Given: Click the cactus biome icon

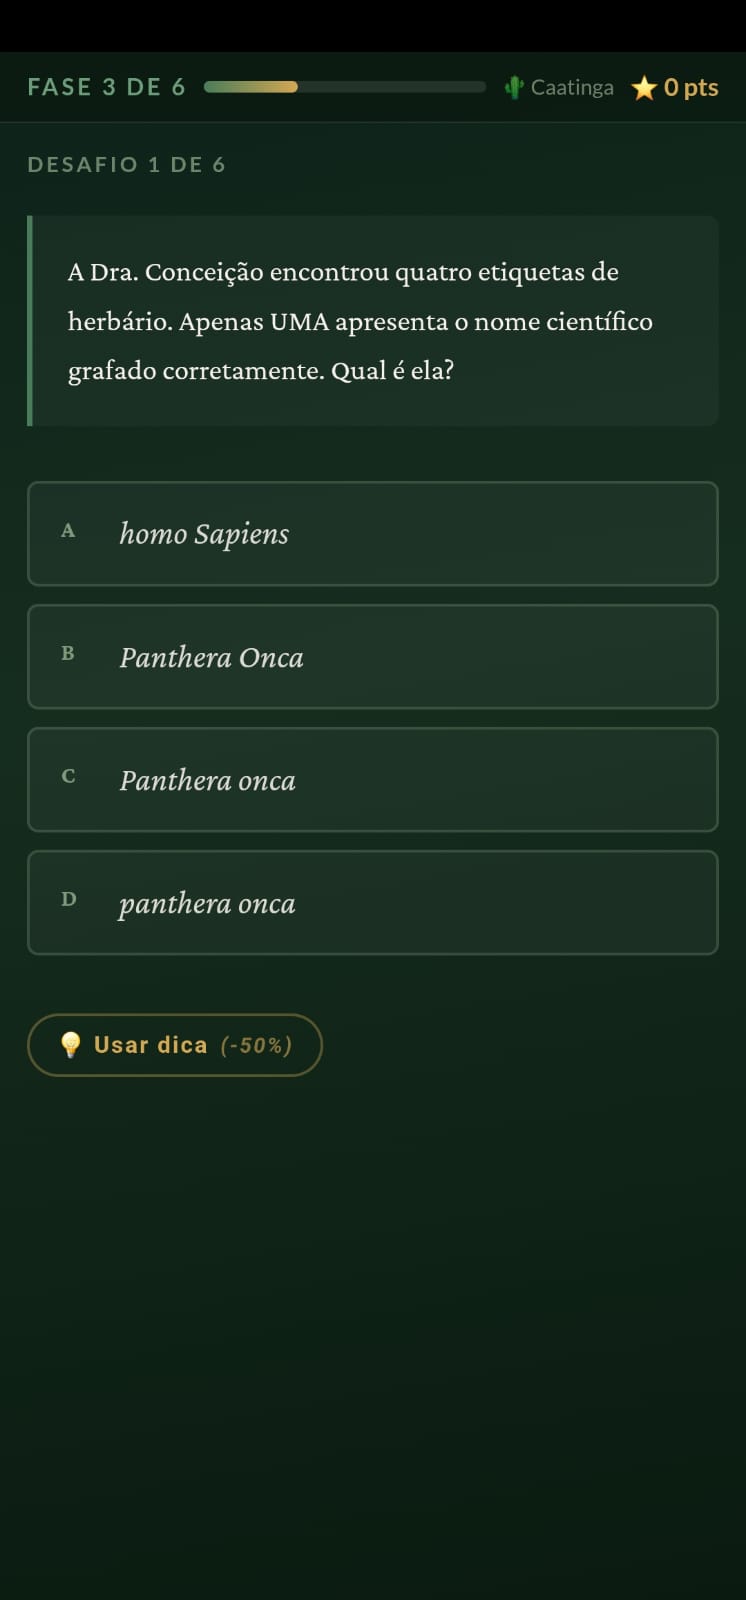Looking at the screenshot, I should click(513, 87).
